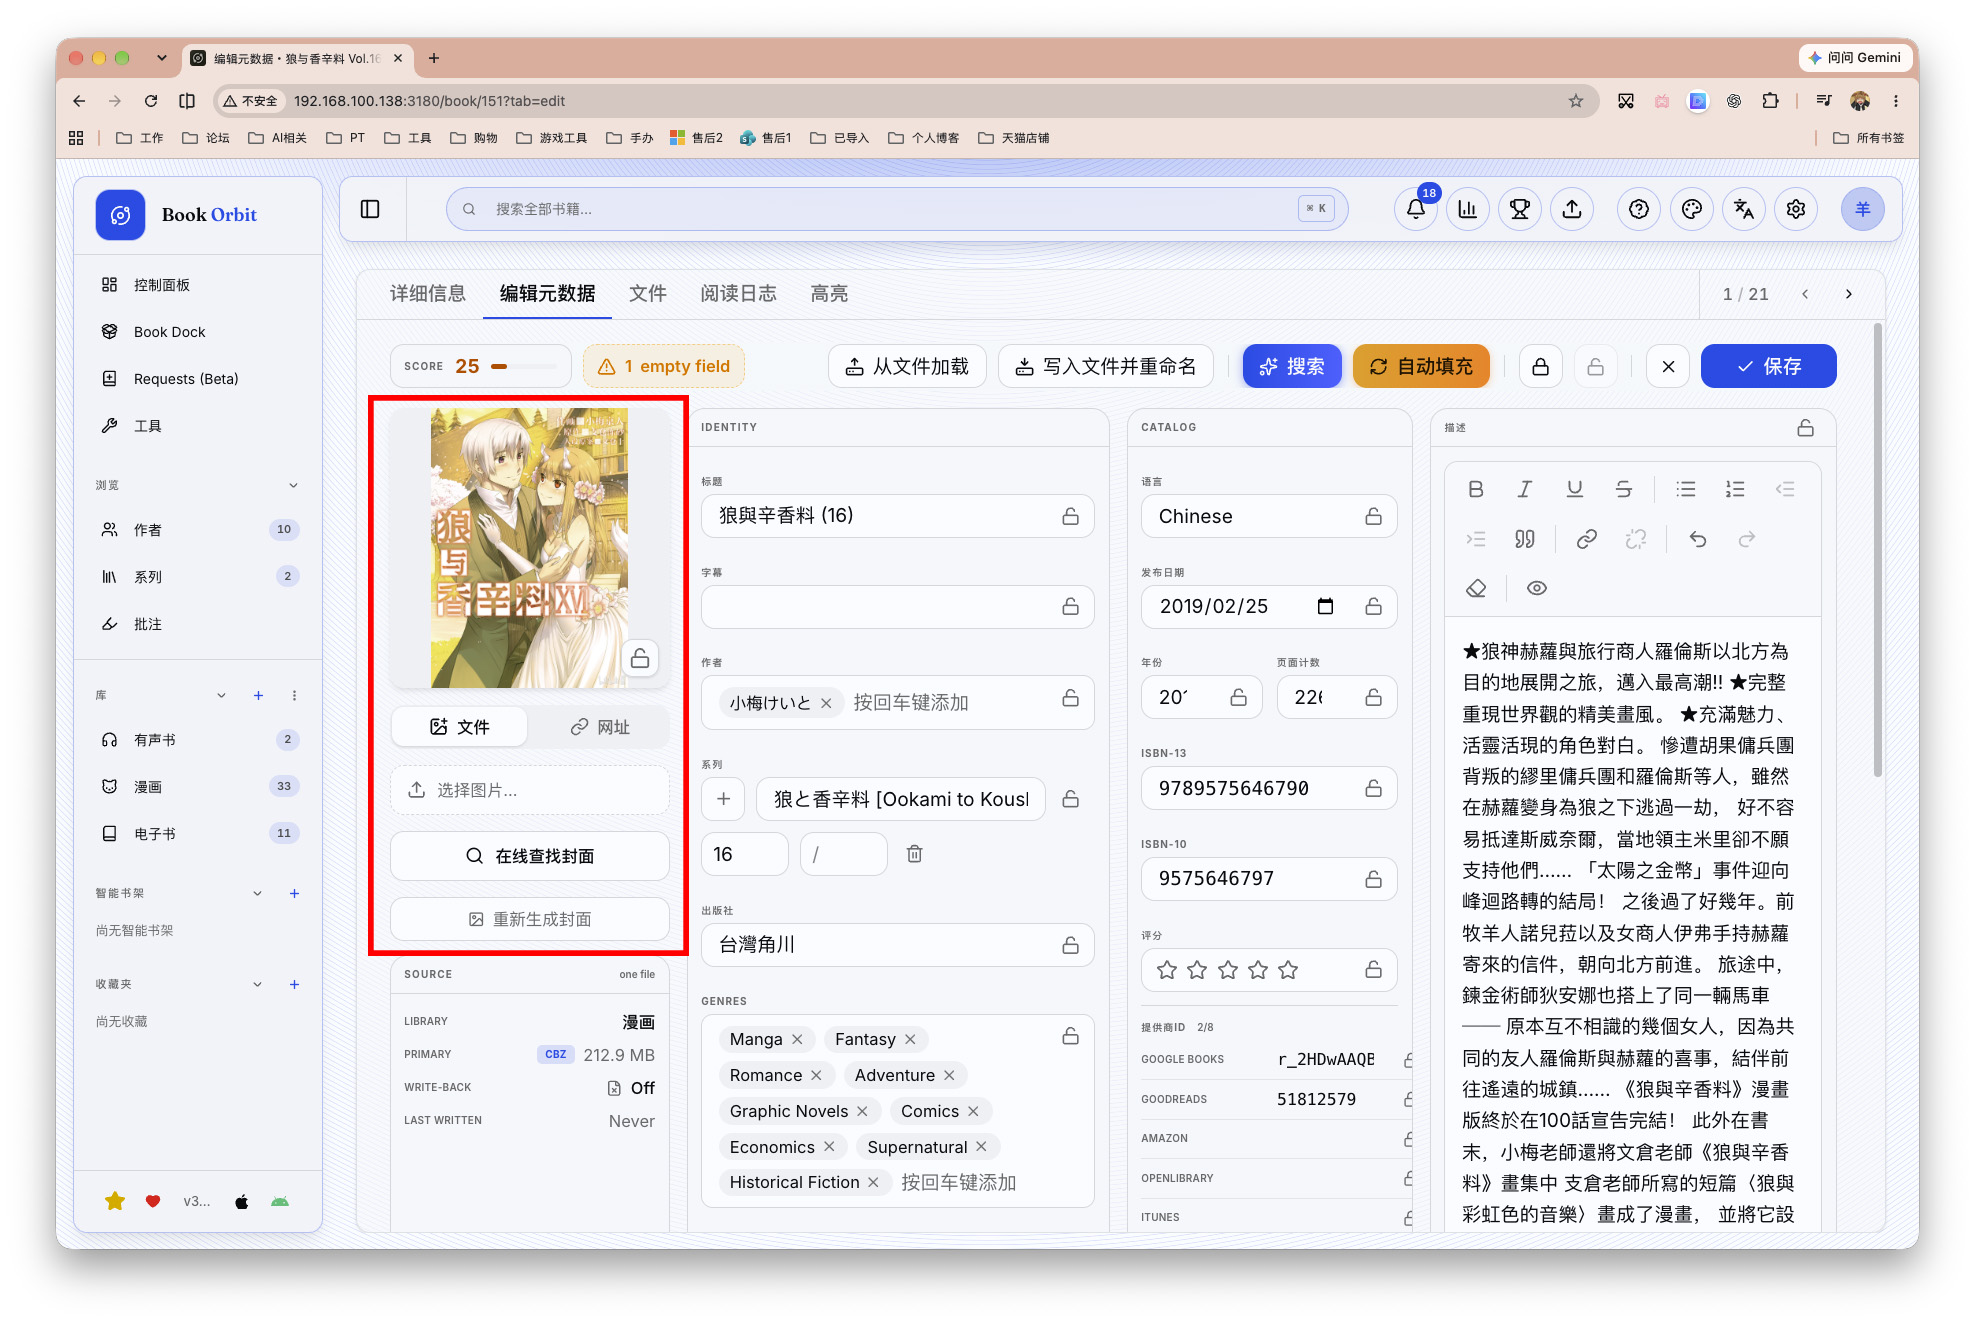
Task: Click the 搜索 metadata search button
Action: [1292, 366]
